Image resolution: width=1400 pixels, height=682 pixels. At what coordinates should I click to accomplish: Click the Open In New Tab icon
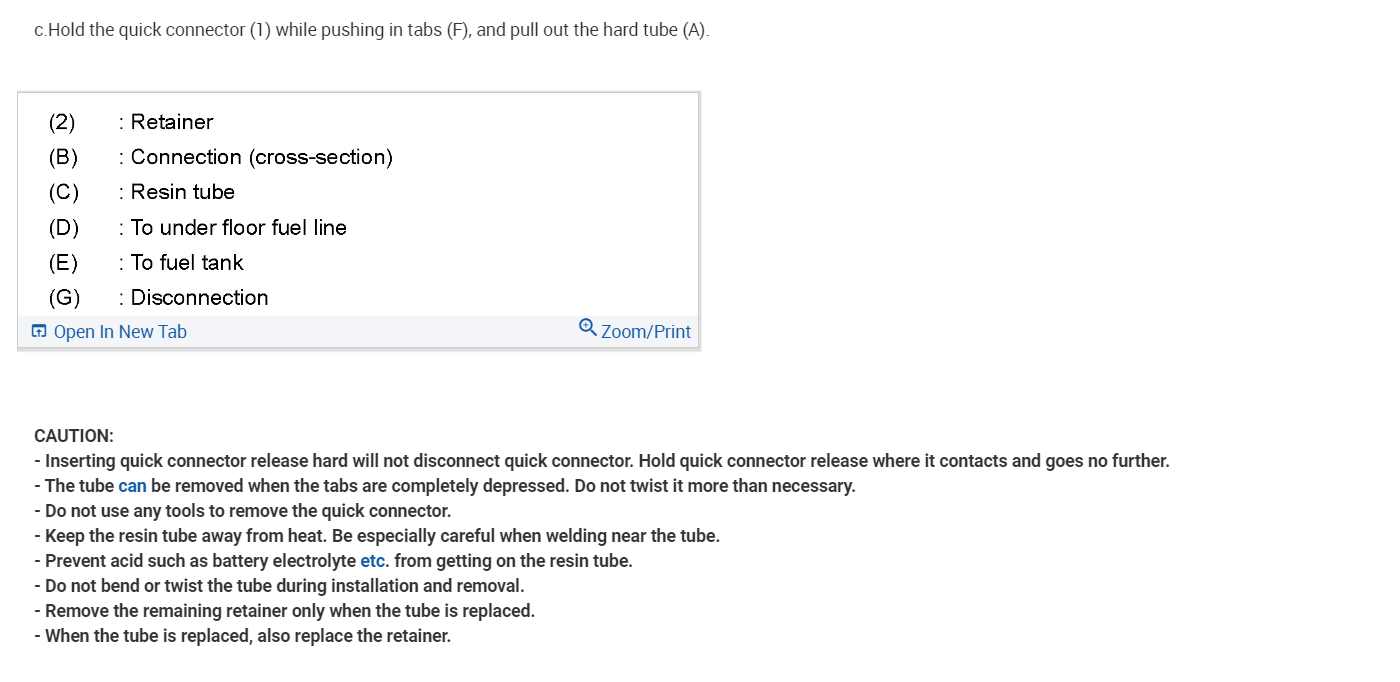pyautogui.click(x=39, y=332)
